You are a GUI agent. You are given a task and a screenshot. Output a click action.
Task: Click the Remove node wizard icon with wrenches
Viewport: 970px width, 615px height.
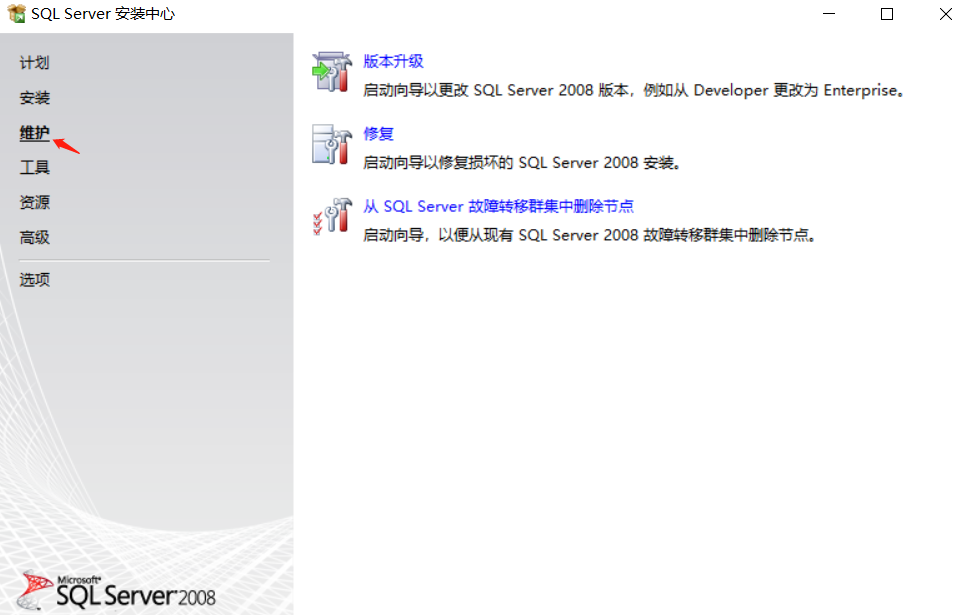pyautogui.click(x=330, y=216)
